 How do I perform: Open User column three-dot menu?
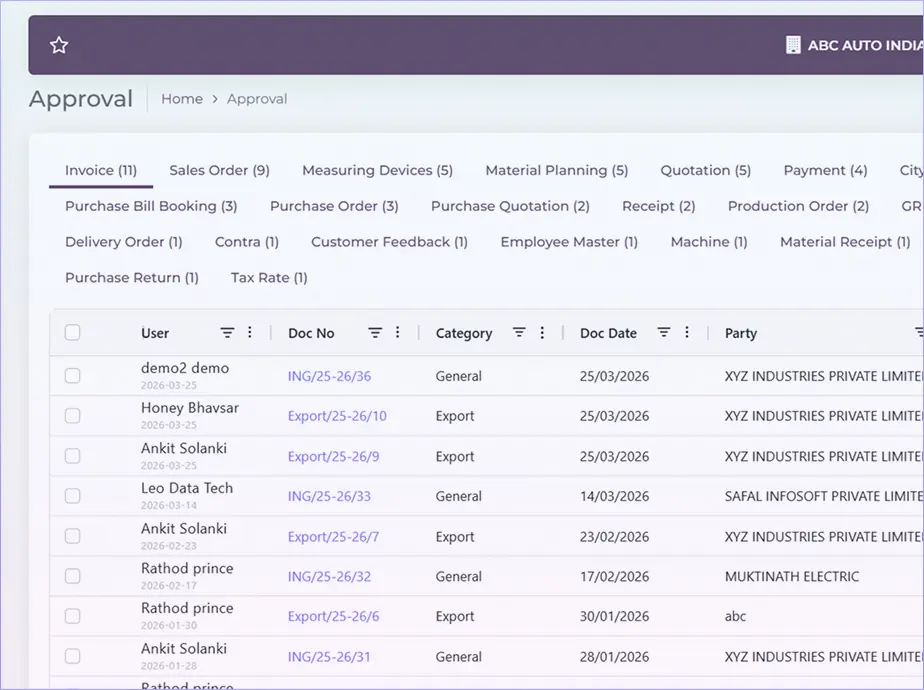click(x=250, y=332)
